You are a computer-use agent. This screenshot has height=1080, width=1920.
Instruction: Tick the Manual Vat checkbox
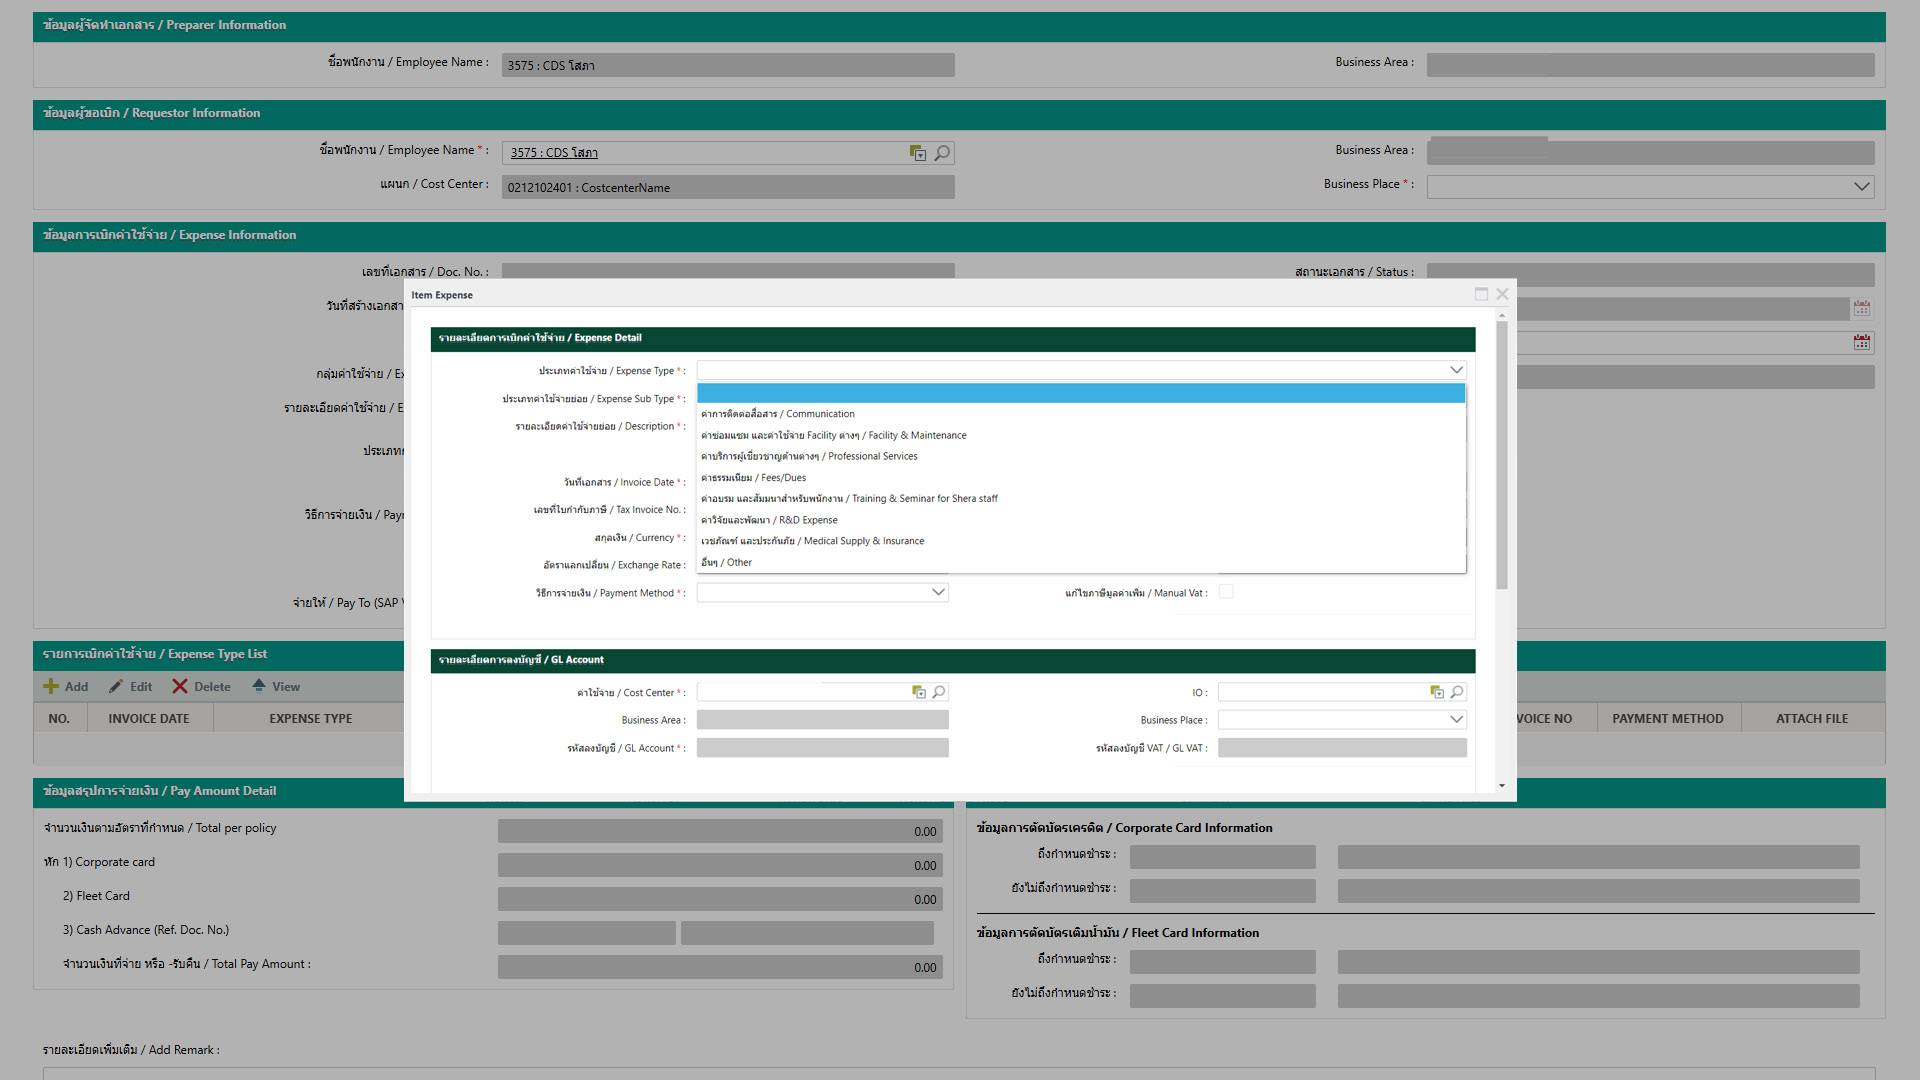1226,592
